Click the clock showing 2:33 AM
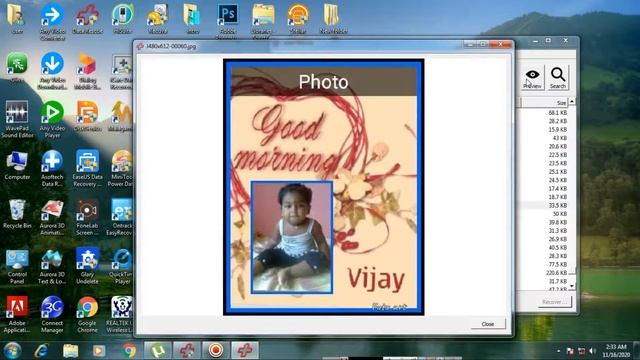640x360 pixels. coord(616,351)
